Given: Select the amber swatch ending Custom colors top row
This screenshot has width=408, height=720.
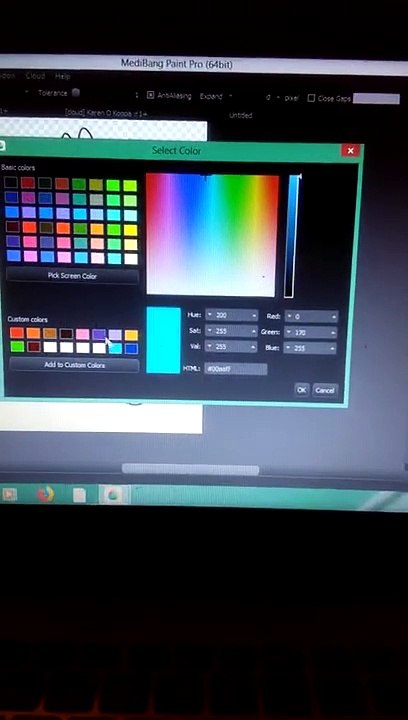Looking at the screenshot, I should click(x=131, y=335).
